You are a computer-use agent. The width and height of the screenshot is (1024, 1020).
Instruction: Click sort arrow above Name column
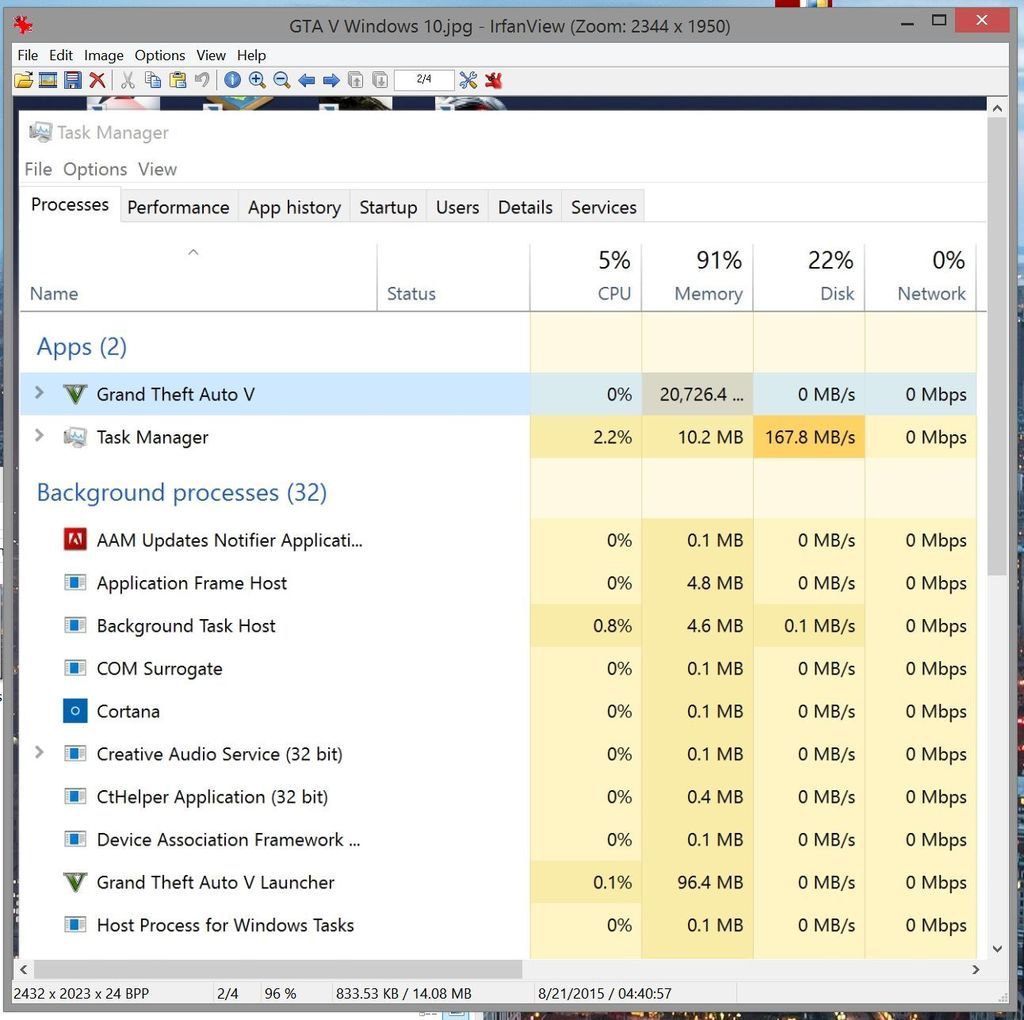click(193, 252)
